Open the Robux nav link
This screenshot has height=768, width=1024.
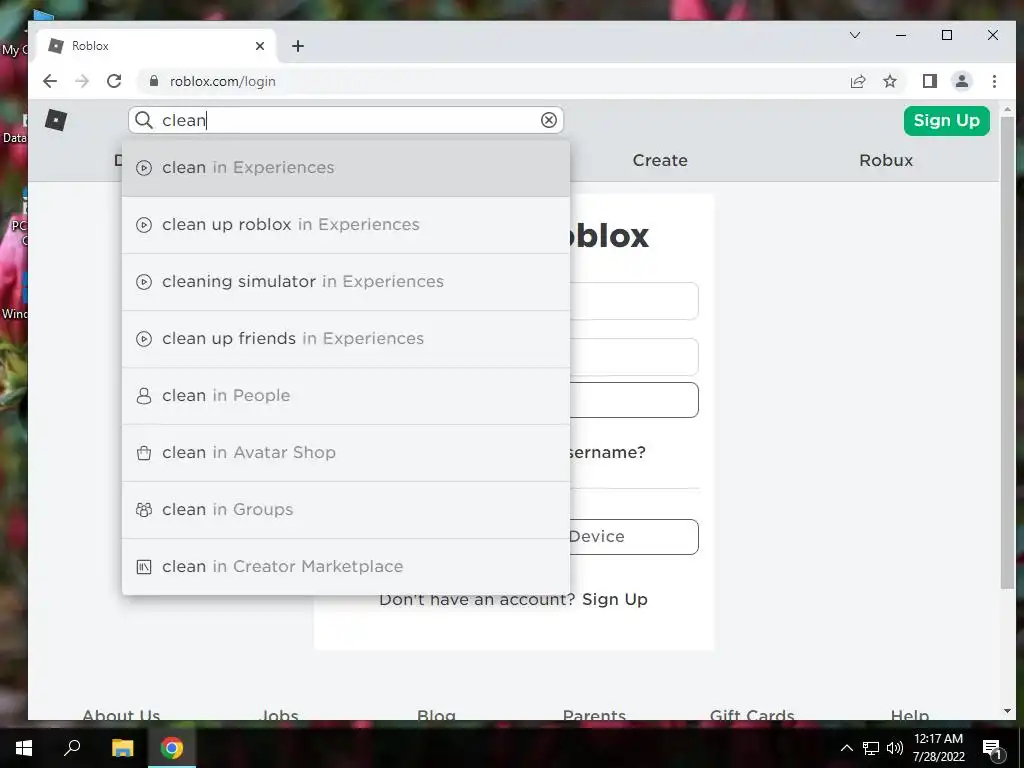point(886,161)
